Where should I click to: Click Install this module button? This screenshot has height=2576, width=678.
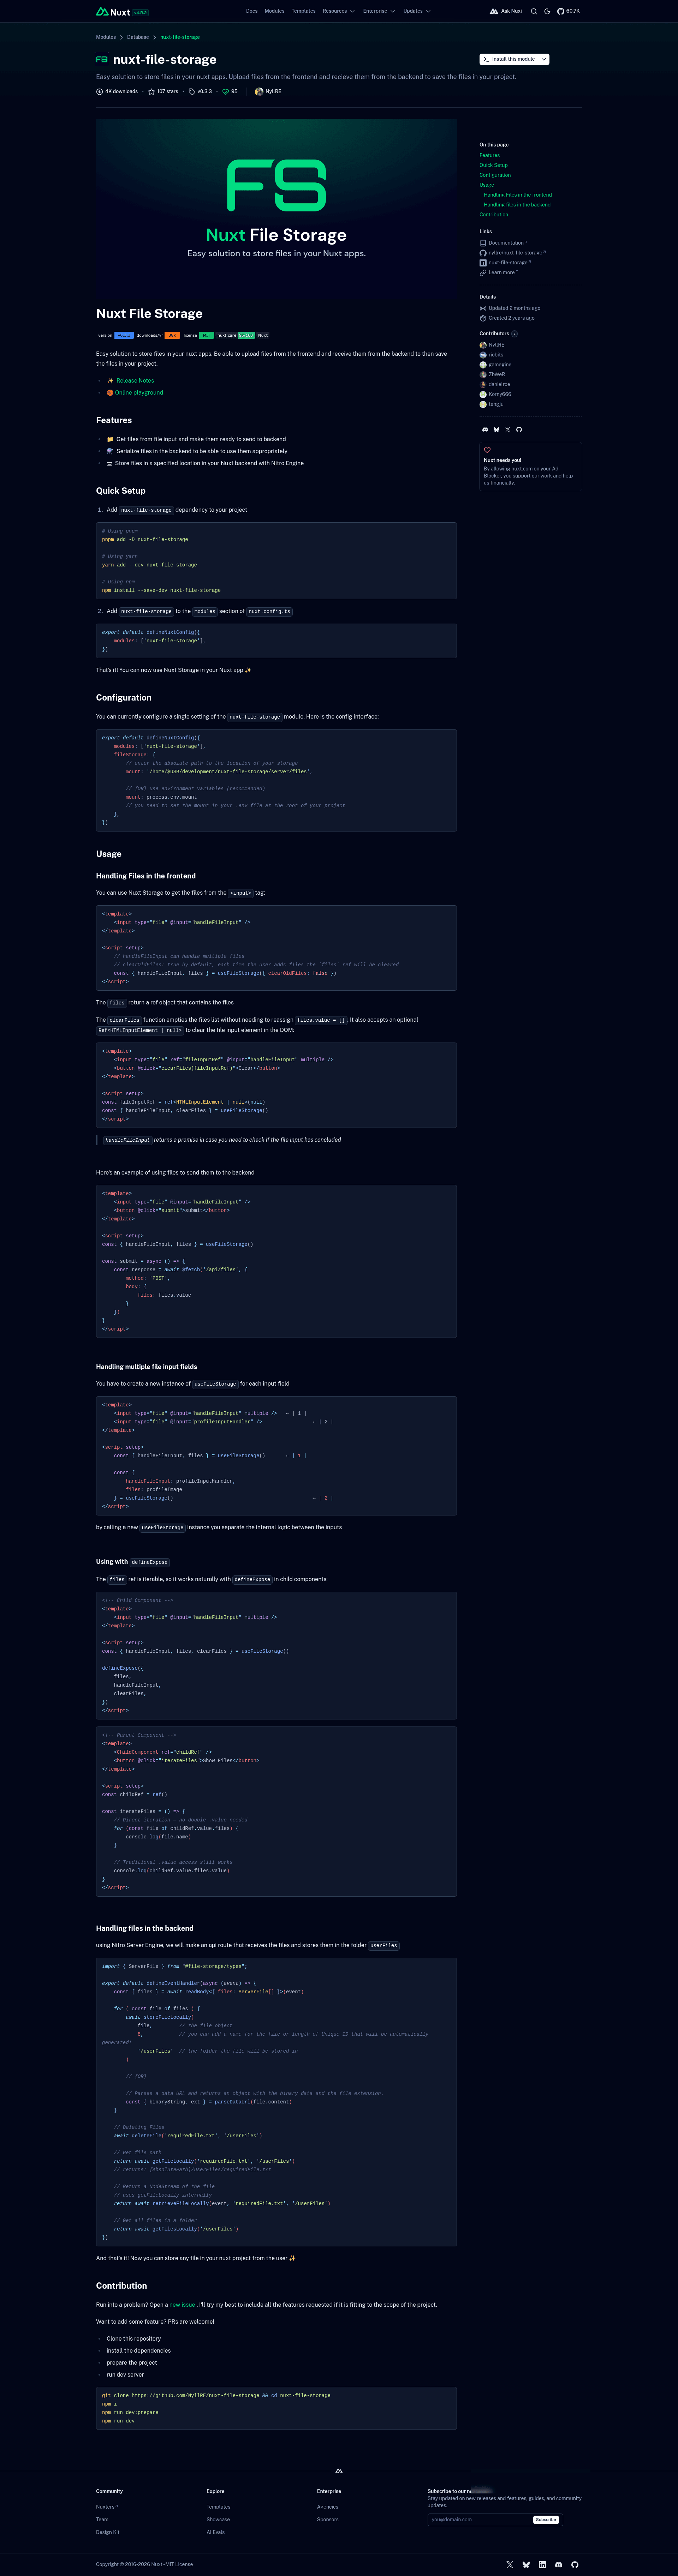509,59
